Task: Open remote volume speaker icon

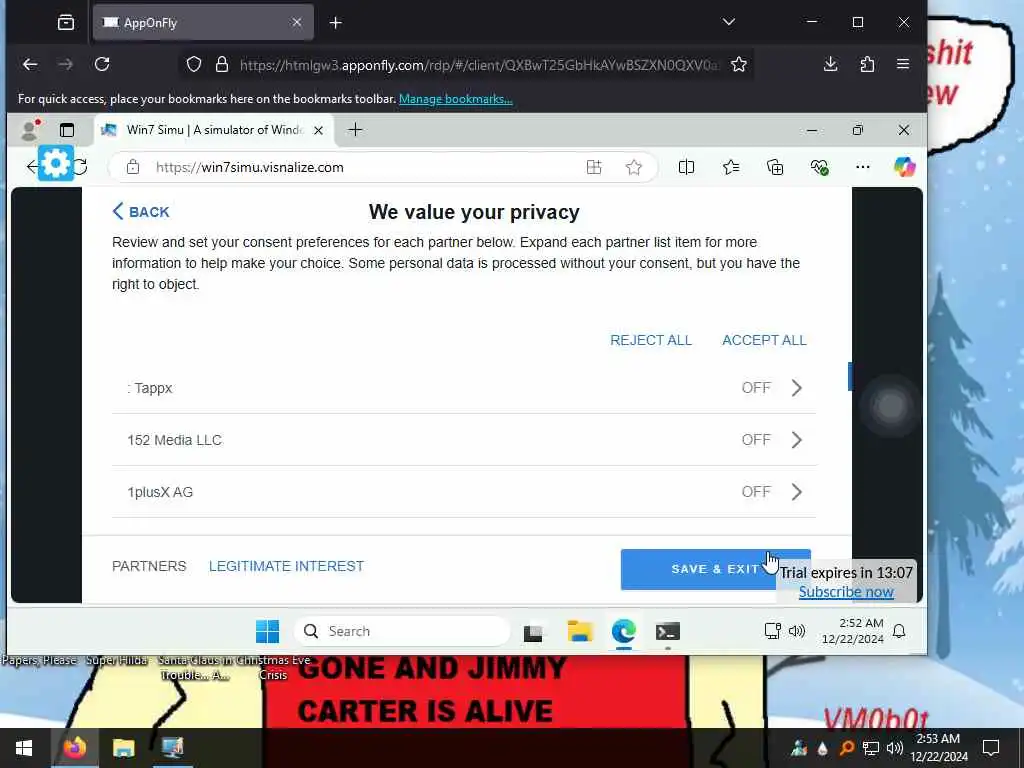Action: coord(797,631)
